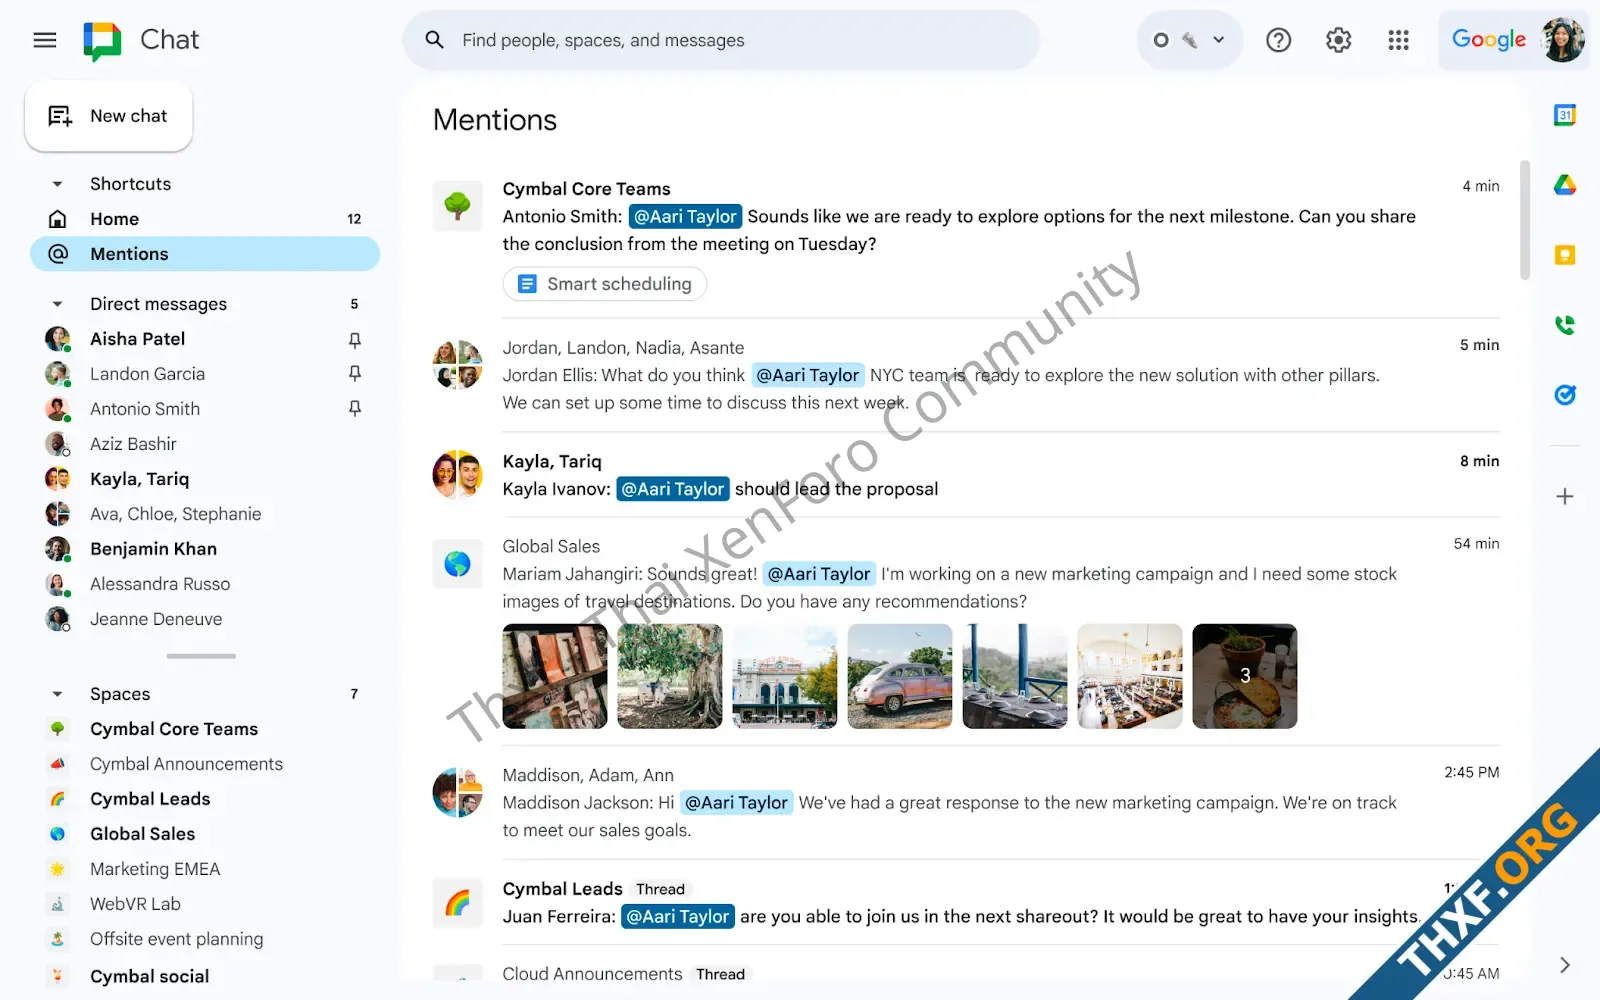Viewport: 1600px width, 1000px height.
Task: Toggle pin for Aisha Patel
Action: (x=354, y=340)
